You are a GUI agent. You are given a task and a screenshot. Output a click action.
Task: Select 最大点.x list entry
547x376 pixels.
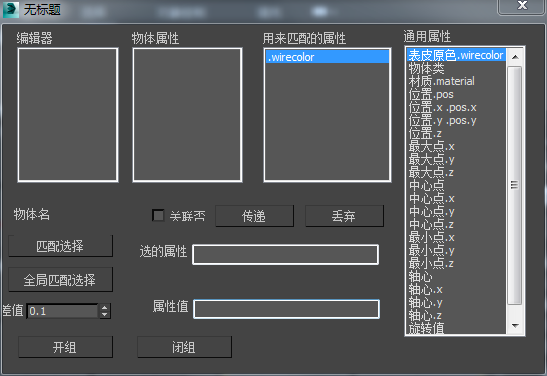[456, 146]
